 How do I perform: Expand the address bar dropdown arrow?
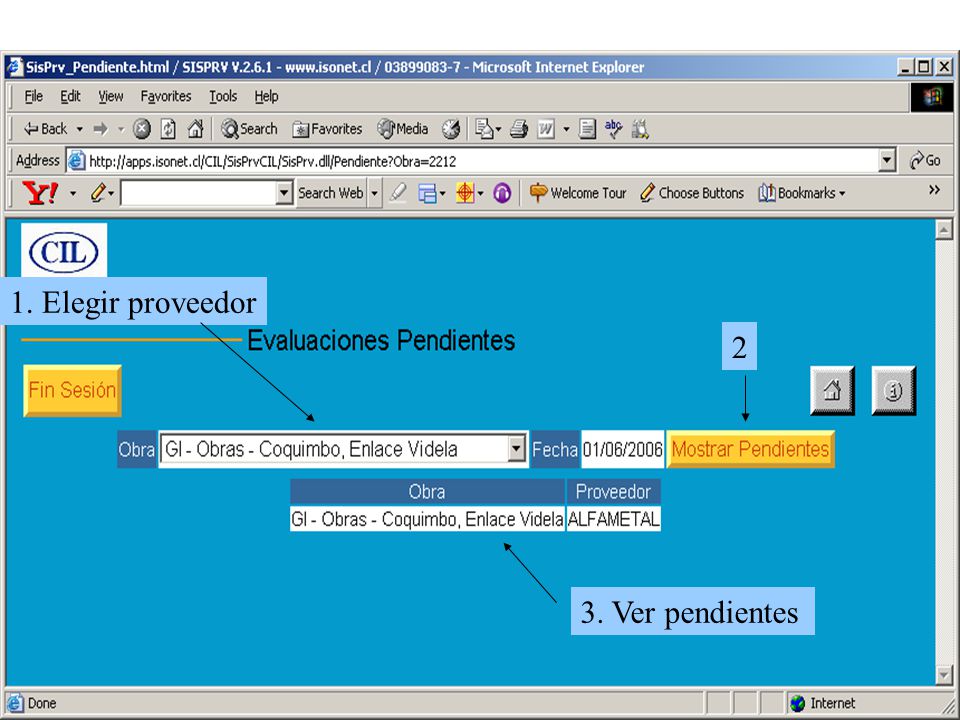pos(887,162)
